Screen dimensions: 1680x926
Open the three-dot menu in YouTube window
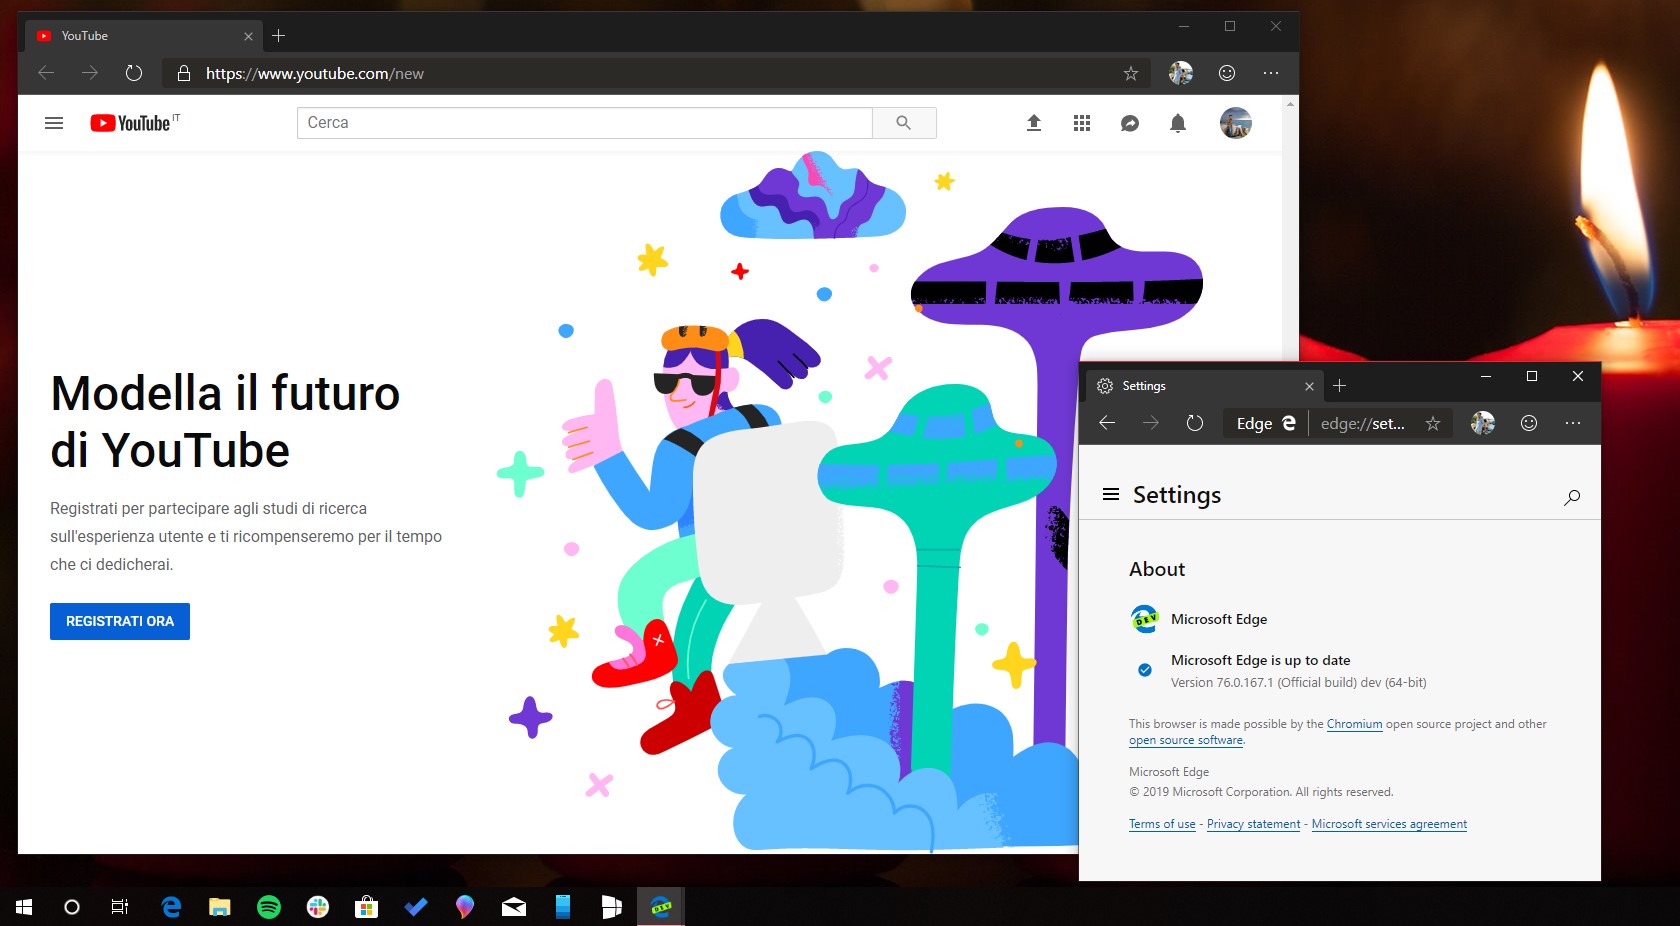tap(1271, 73)
